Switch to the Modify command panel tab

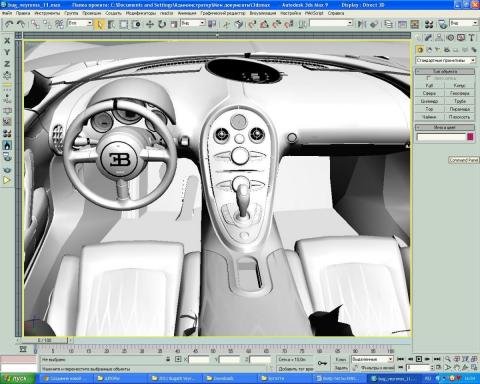coord(428,38)
